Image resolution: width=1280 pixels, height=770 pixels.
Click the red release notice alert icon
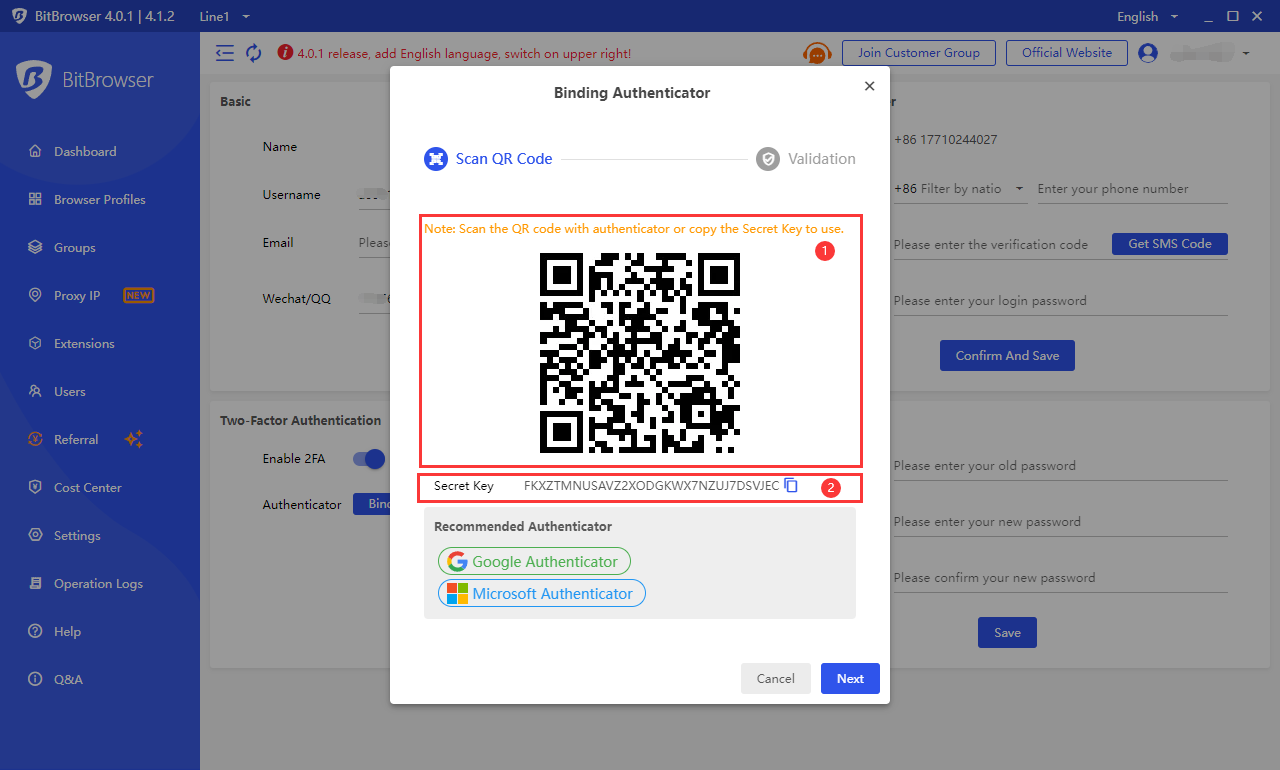(x=285, y=53)
